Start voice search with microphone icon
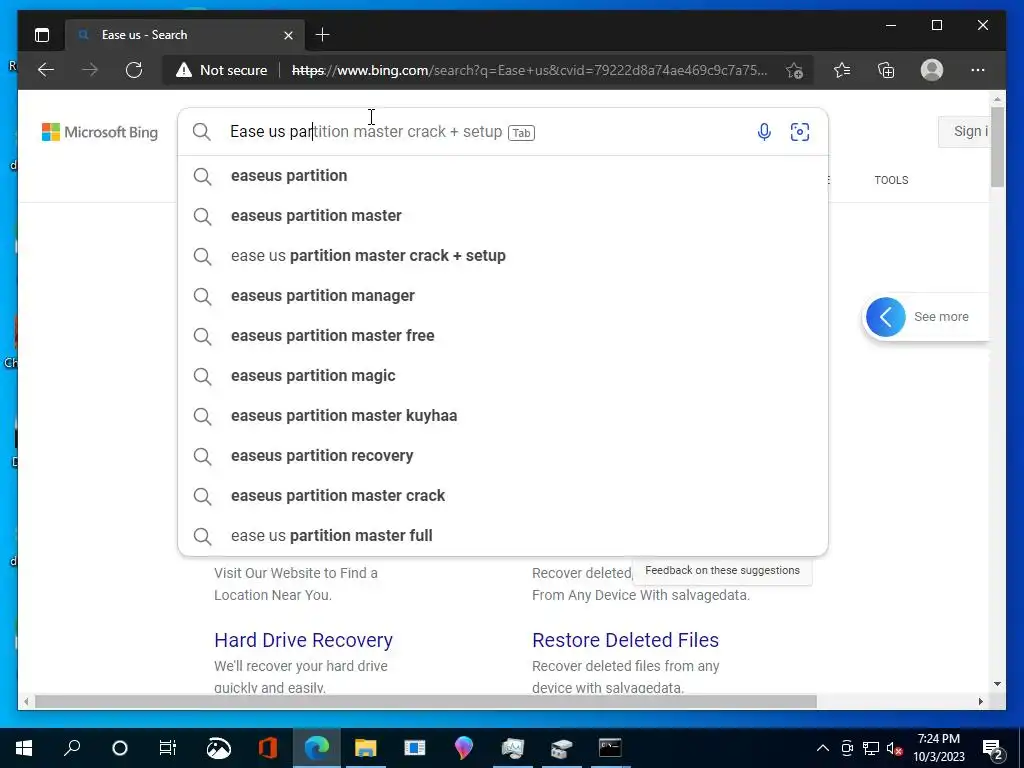 (x=763, y=132)
